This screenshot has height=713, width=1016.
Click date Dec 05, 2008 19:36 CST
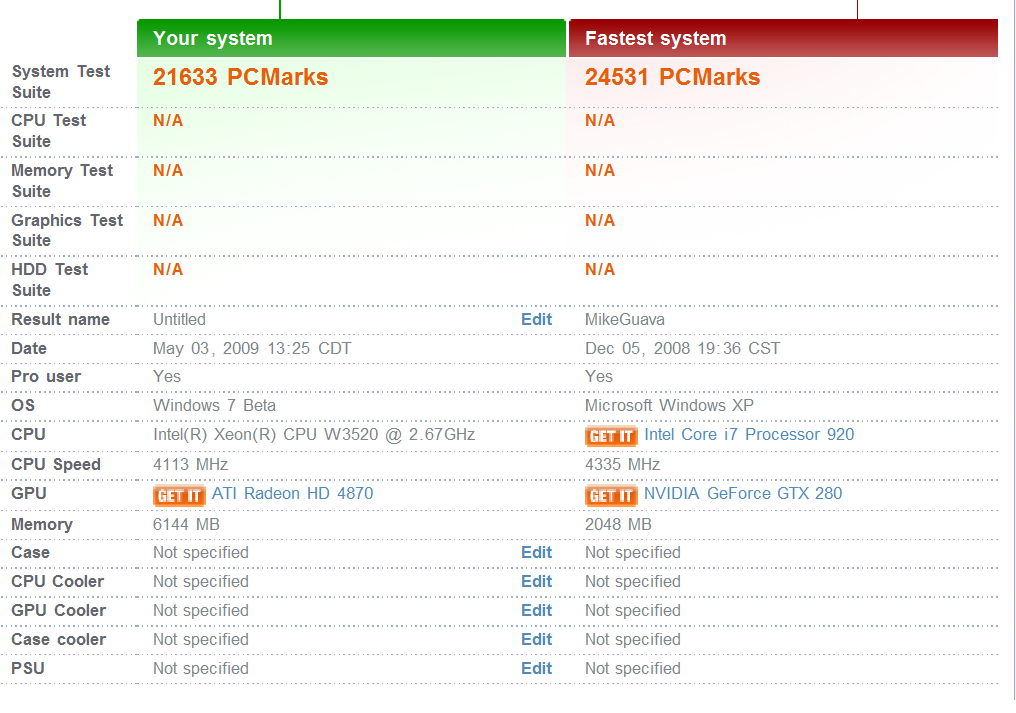coord(682,349)
